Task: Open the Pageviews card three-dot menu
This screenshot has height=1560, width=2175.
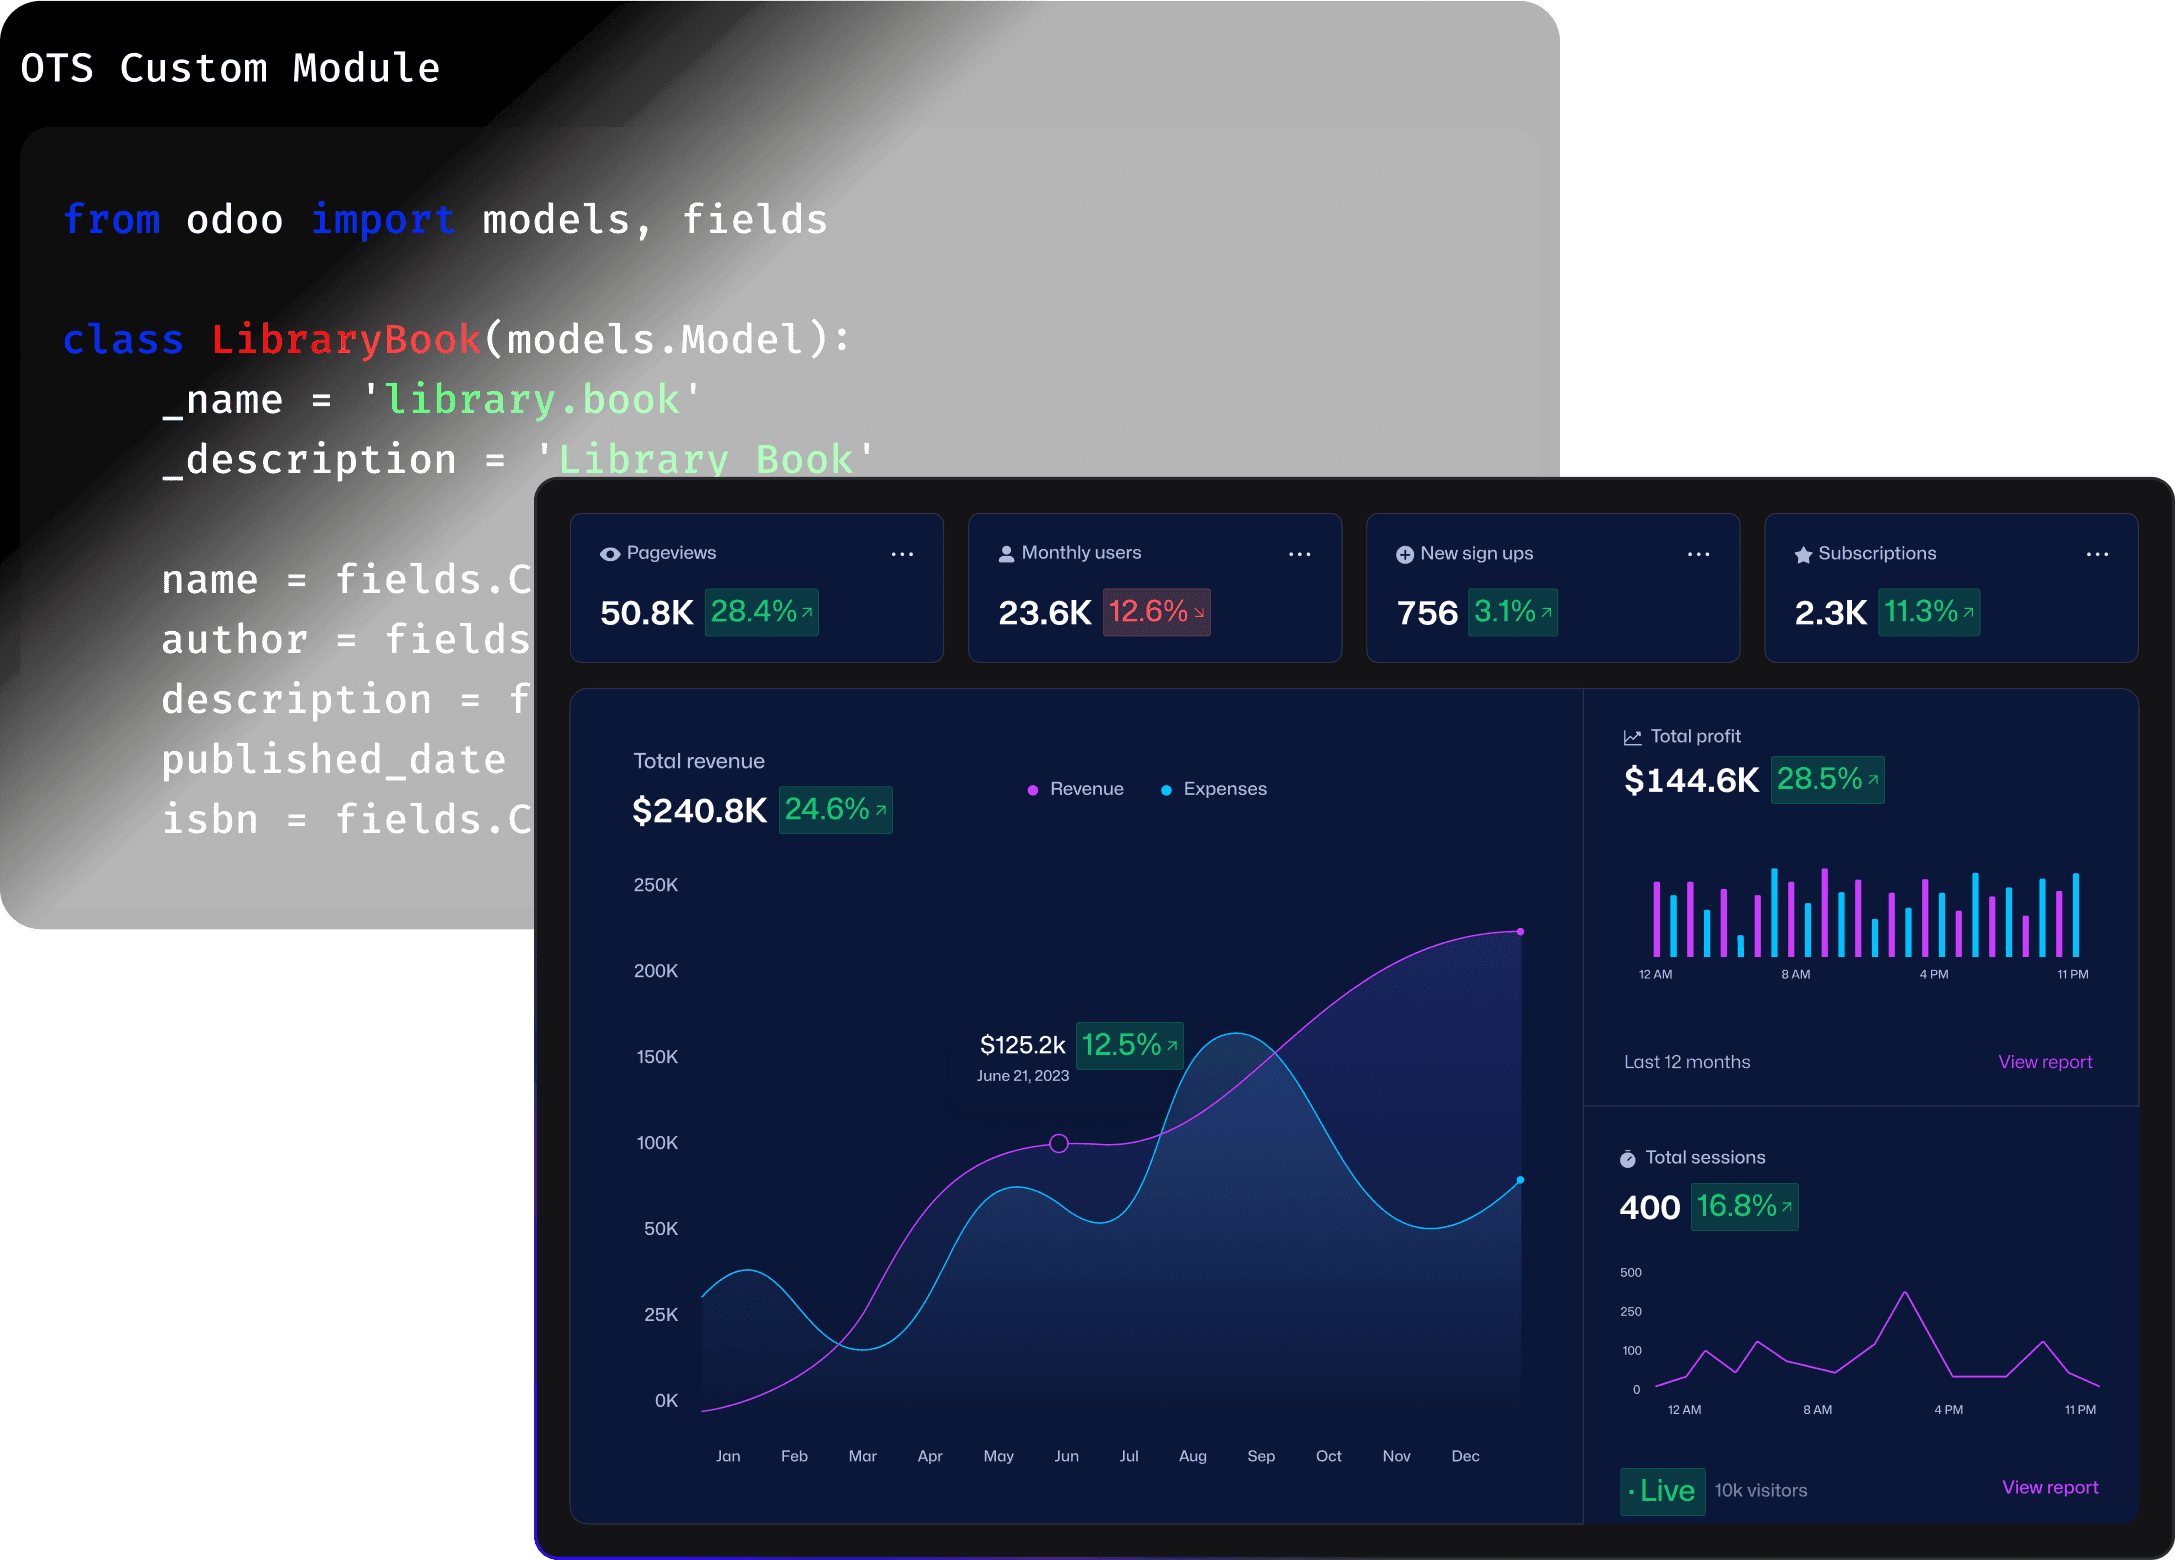Action: point(902,554)
